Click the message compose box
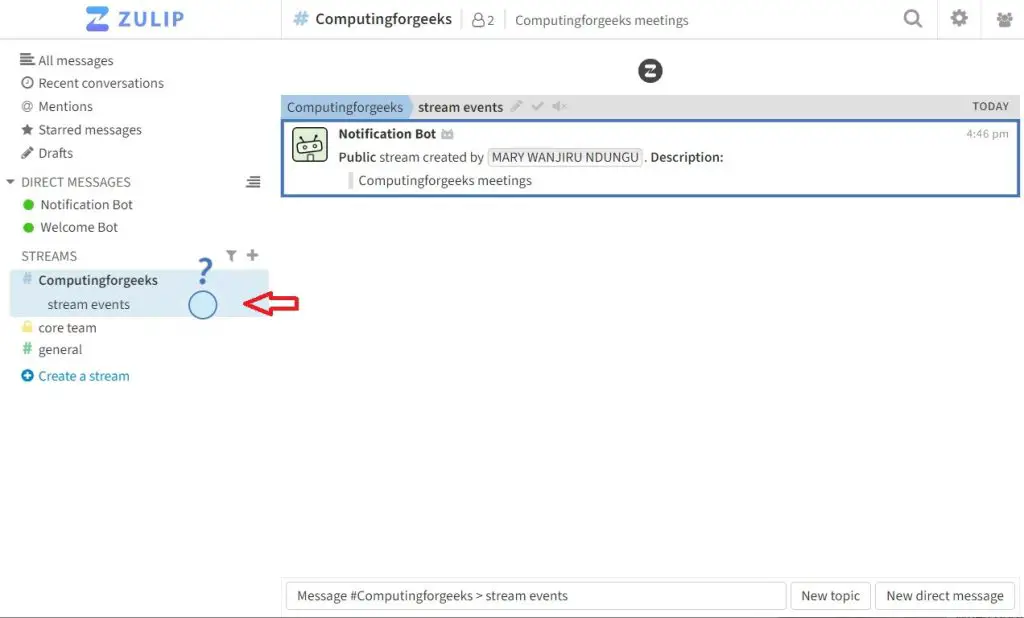This screenshot has height=618, width=1024. click(x=536, y=596)
